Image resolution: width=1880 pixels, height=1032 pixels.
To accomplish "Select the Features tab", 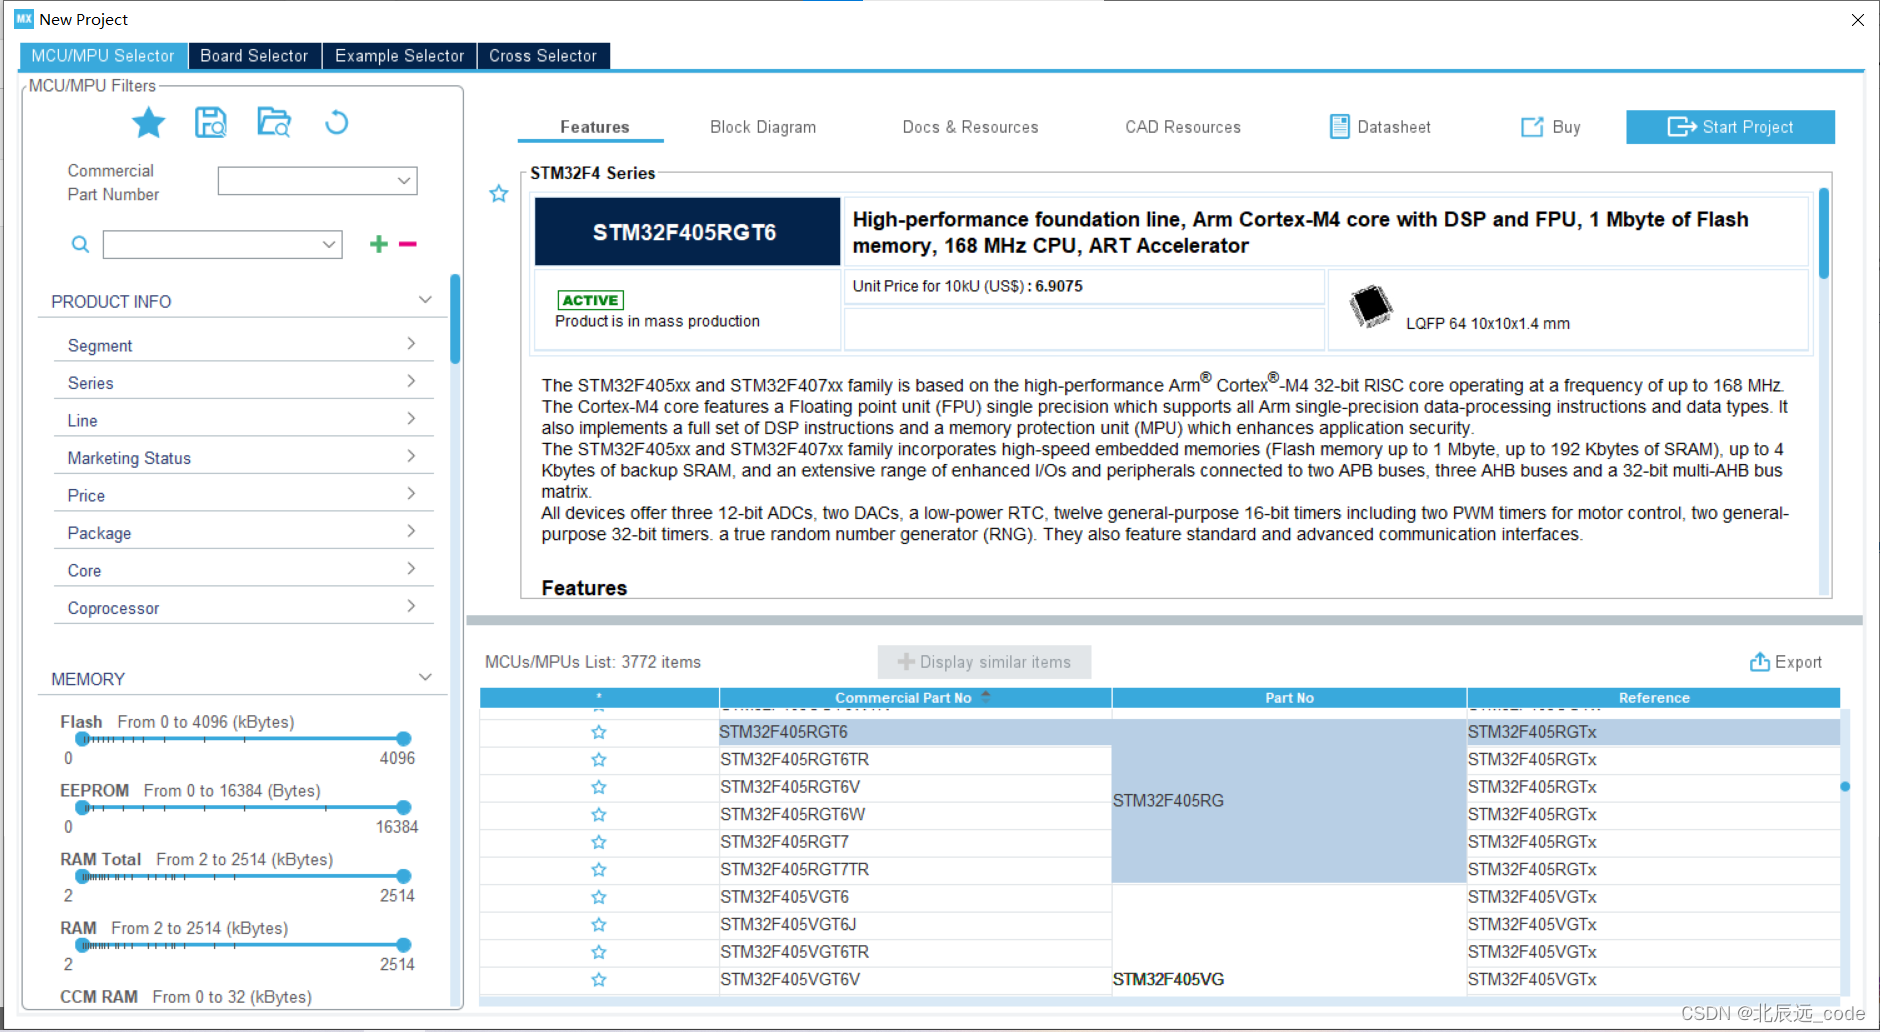I will click(x=594, y=127).
